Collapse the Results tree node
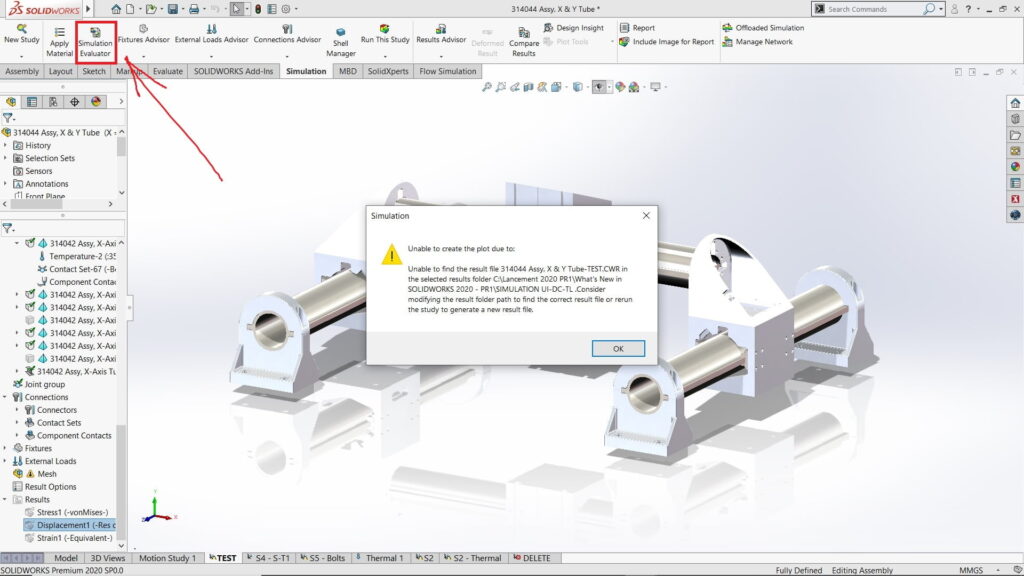Image resolution: width=1024 pixels, height=576 pixels. point(6,499)
